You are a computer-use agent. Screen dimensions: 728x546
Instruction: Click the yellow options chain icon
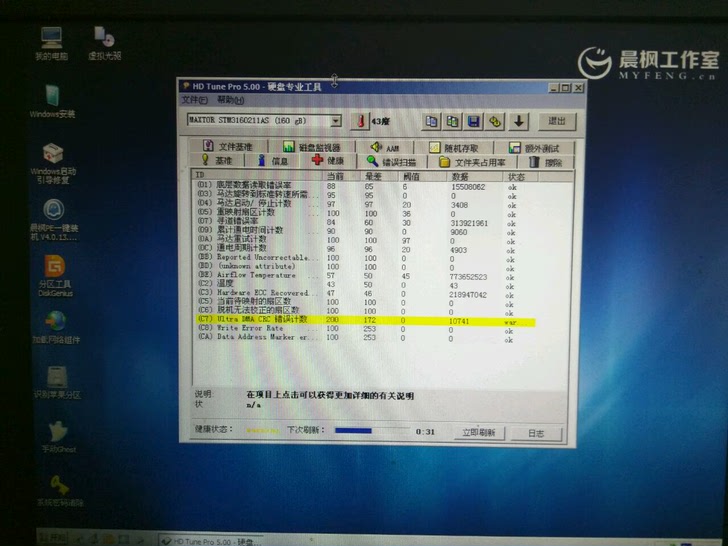[495, 122]
